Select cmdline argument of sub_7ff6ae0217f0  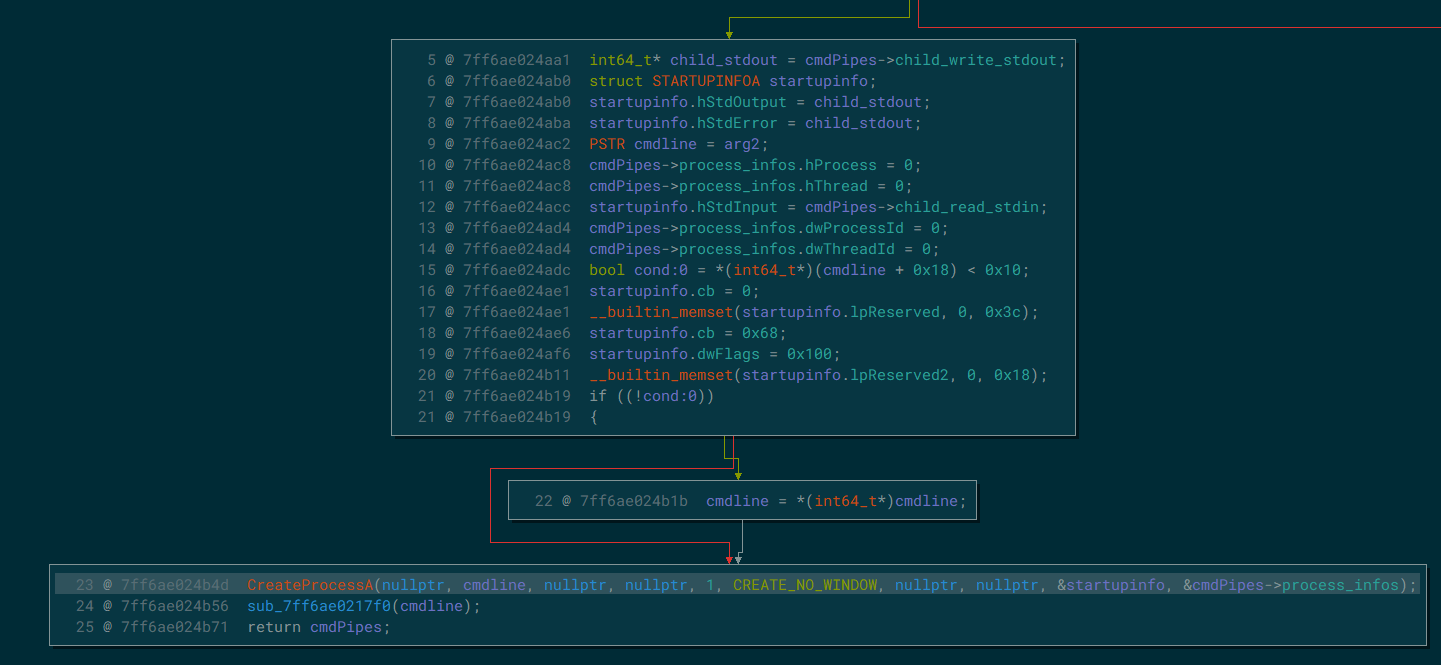(431, 606)
